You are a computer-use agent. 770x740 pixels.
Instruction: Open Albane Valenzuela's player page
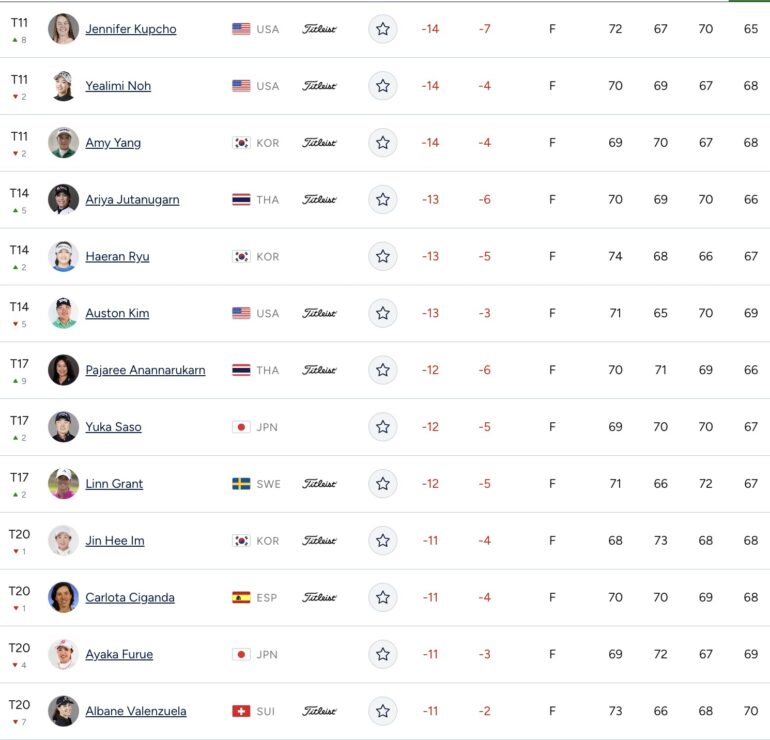(136, 711)
